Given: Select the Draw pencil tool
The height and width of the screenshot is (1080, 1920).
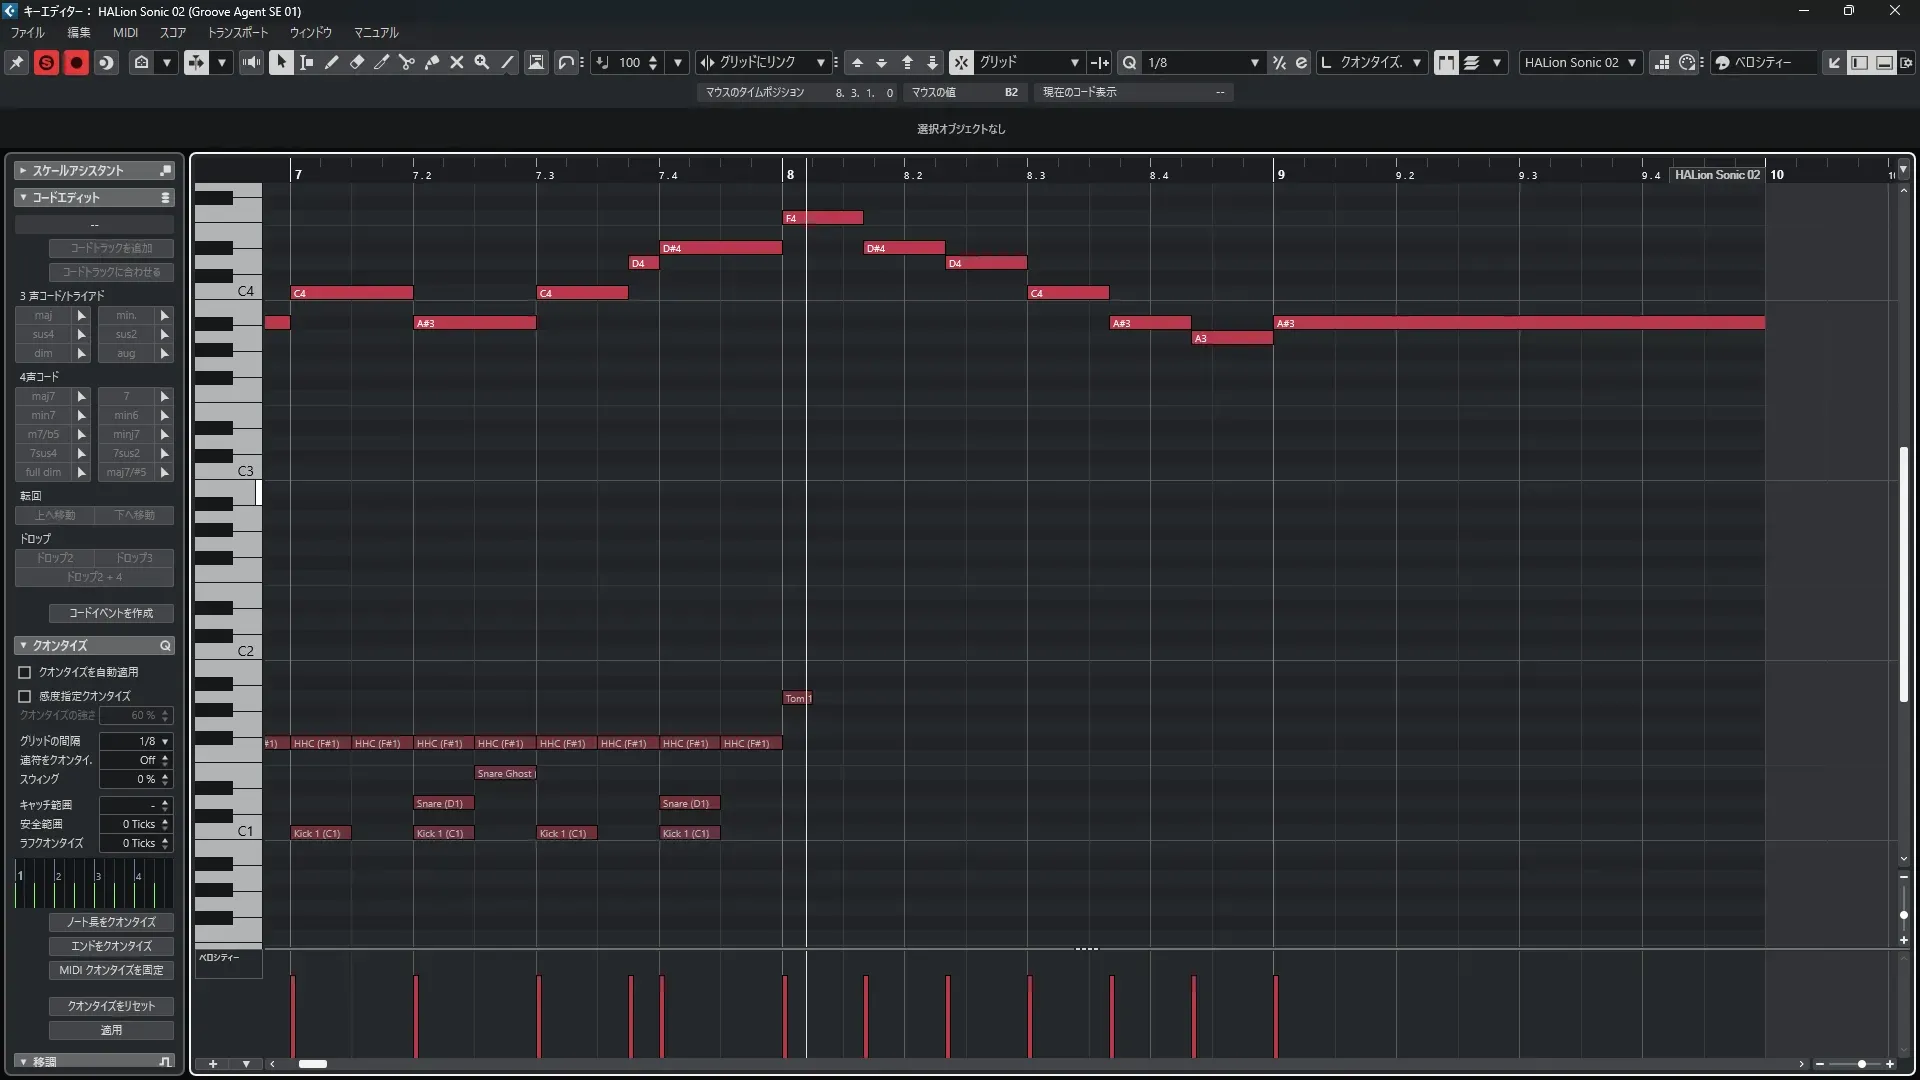Looking at the screenshot, I should coord(332,62).
